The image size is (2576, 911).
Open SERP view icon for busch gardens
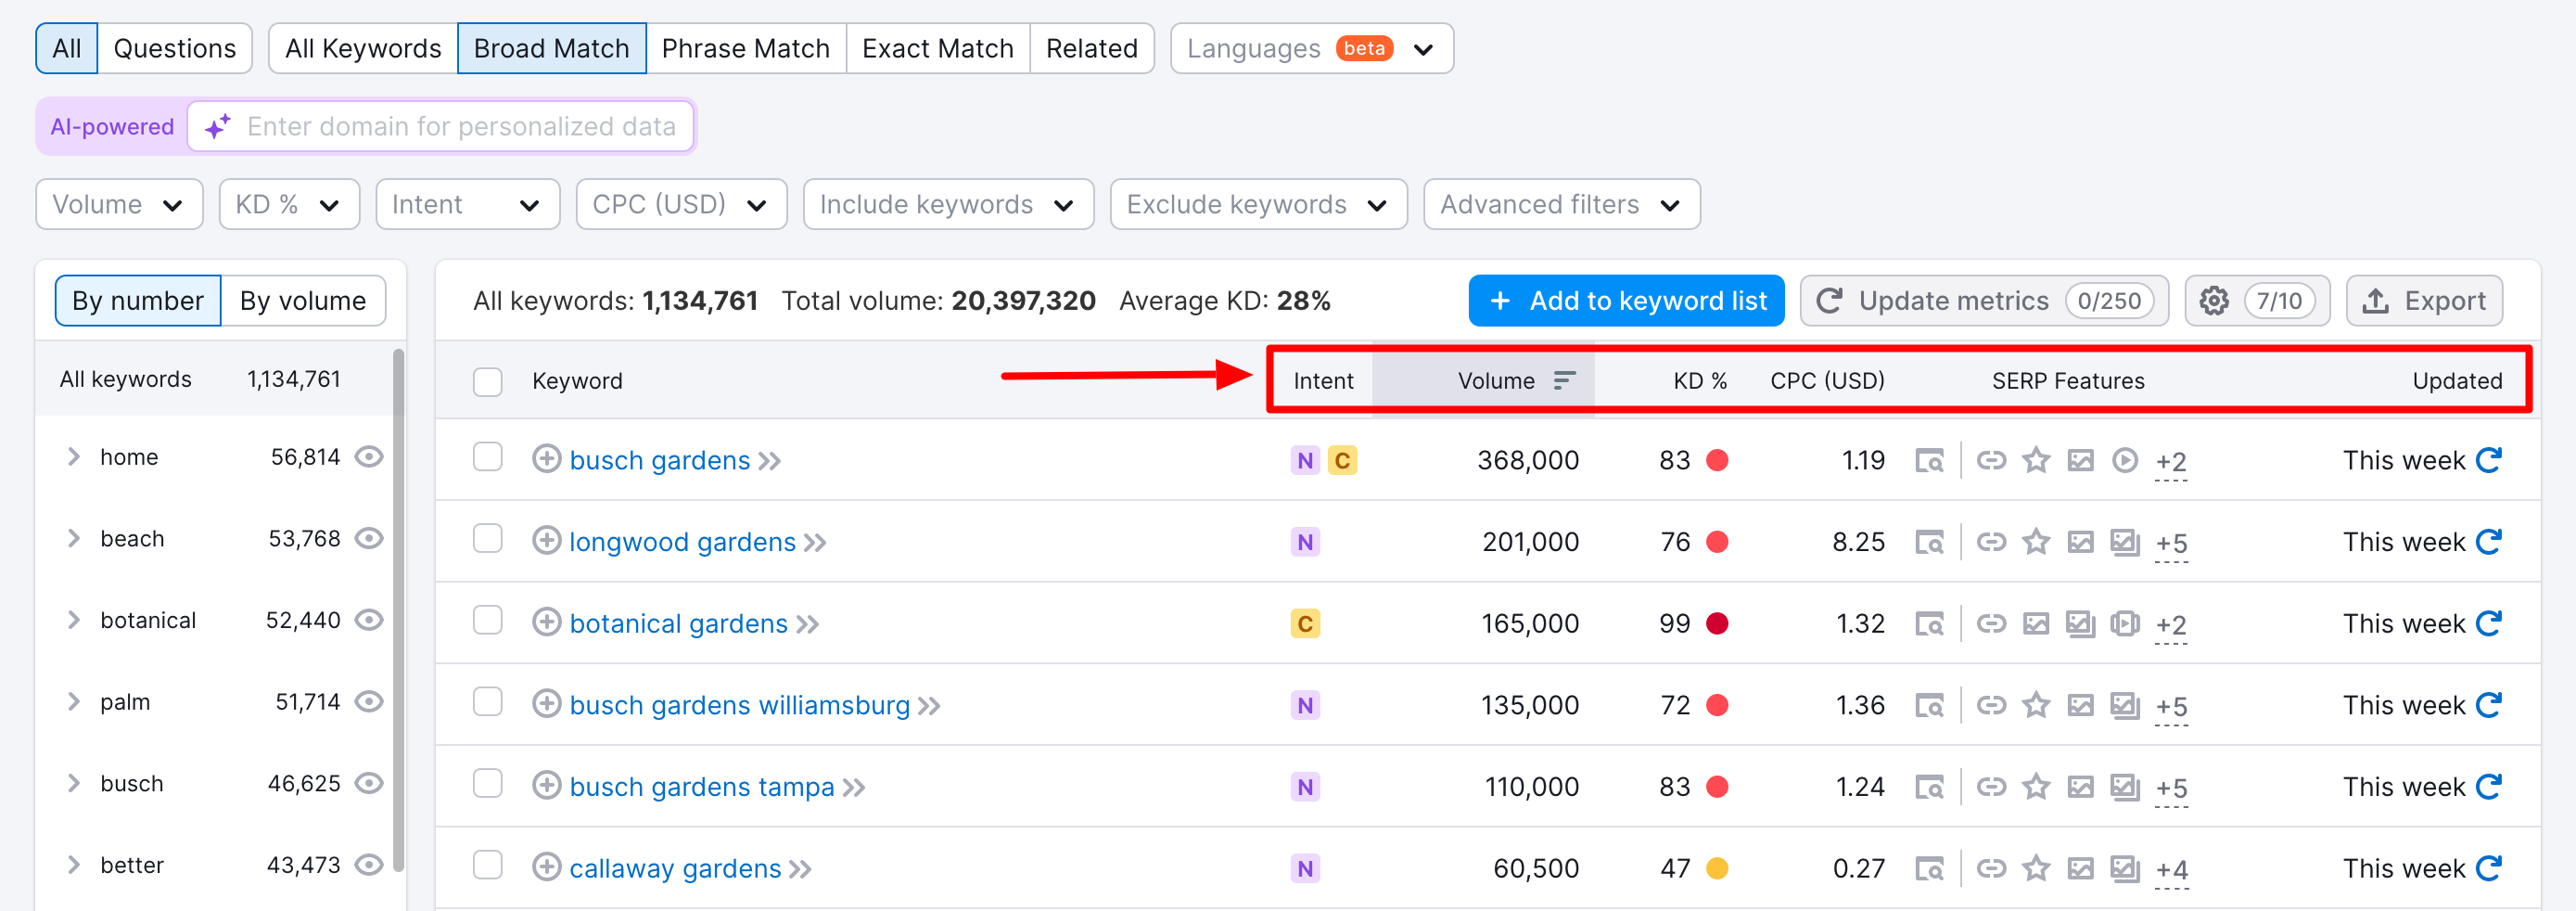(x=1929, y=461)
